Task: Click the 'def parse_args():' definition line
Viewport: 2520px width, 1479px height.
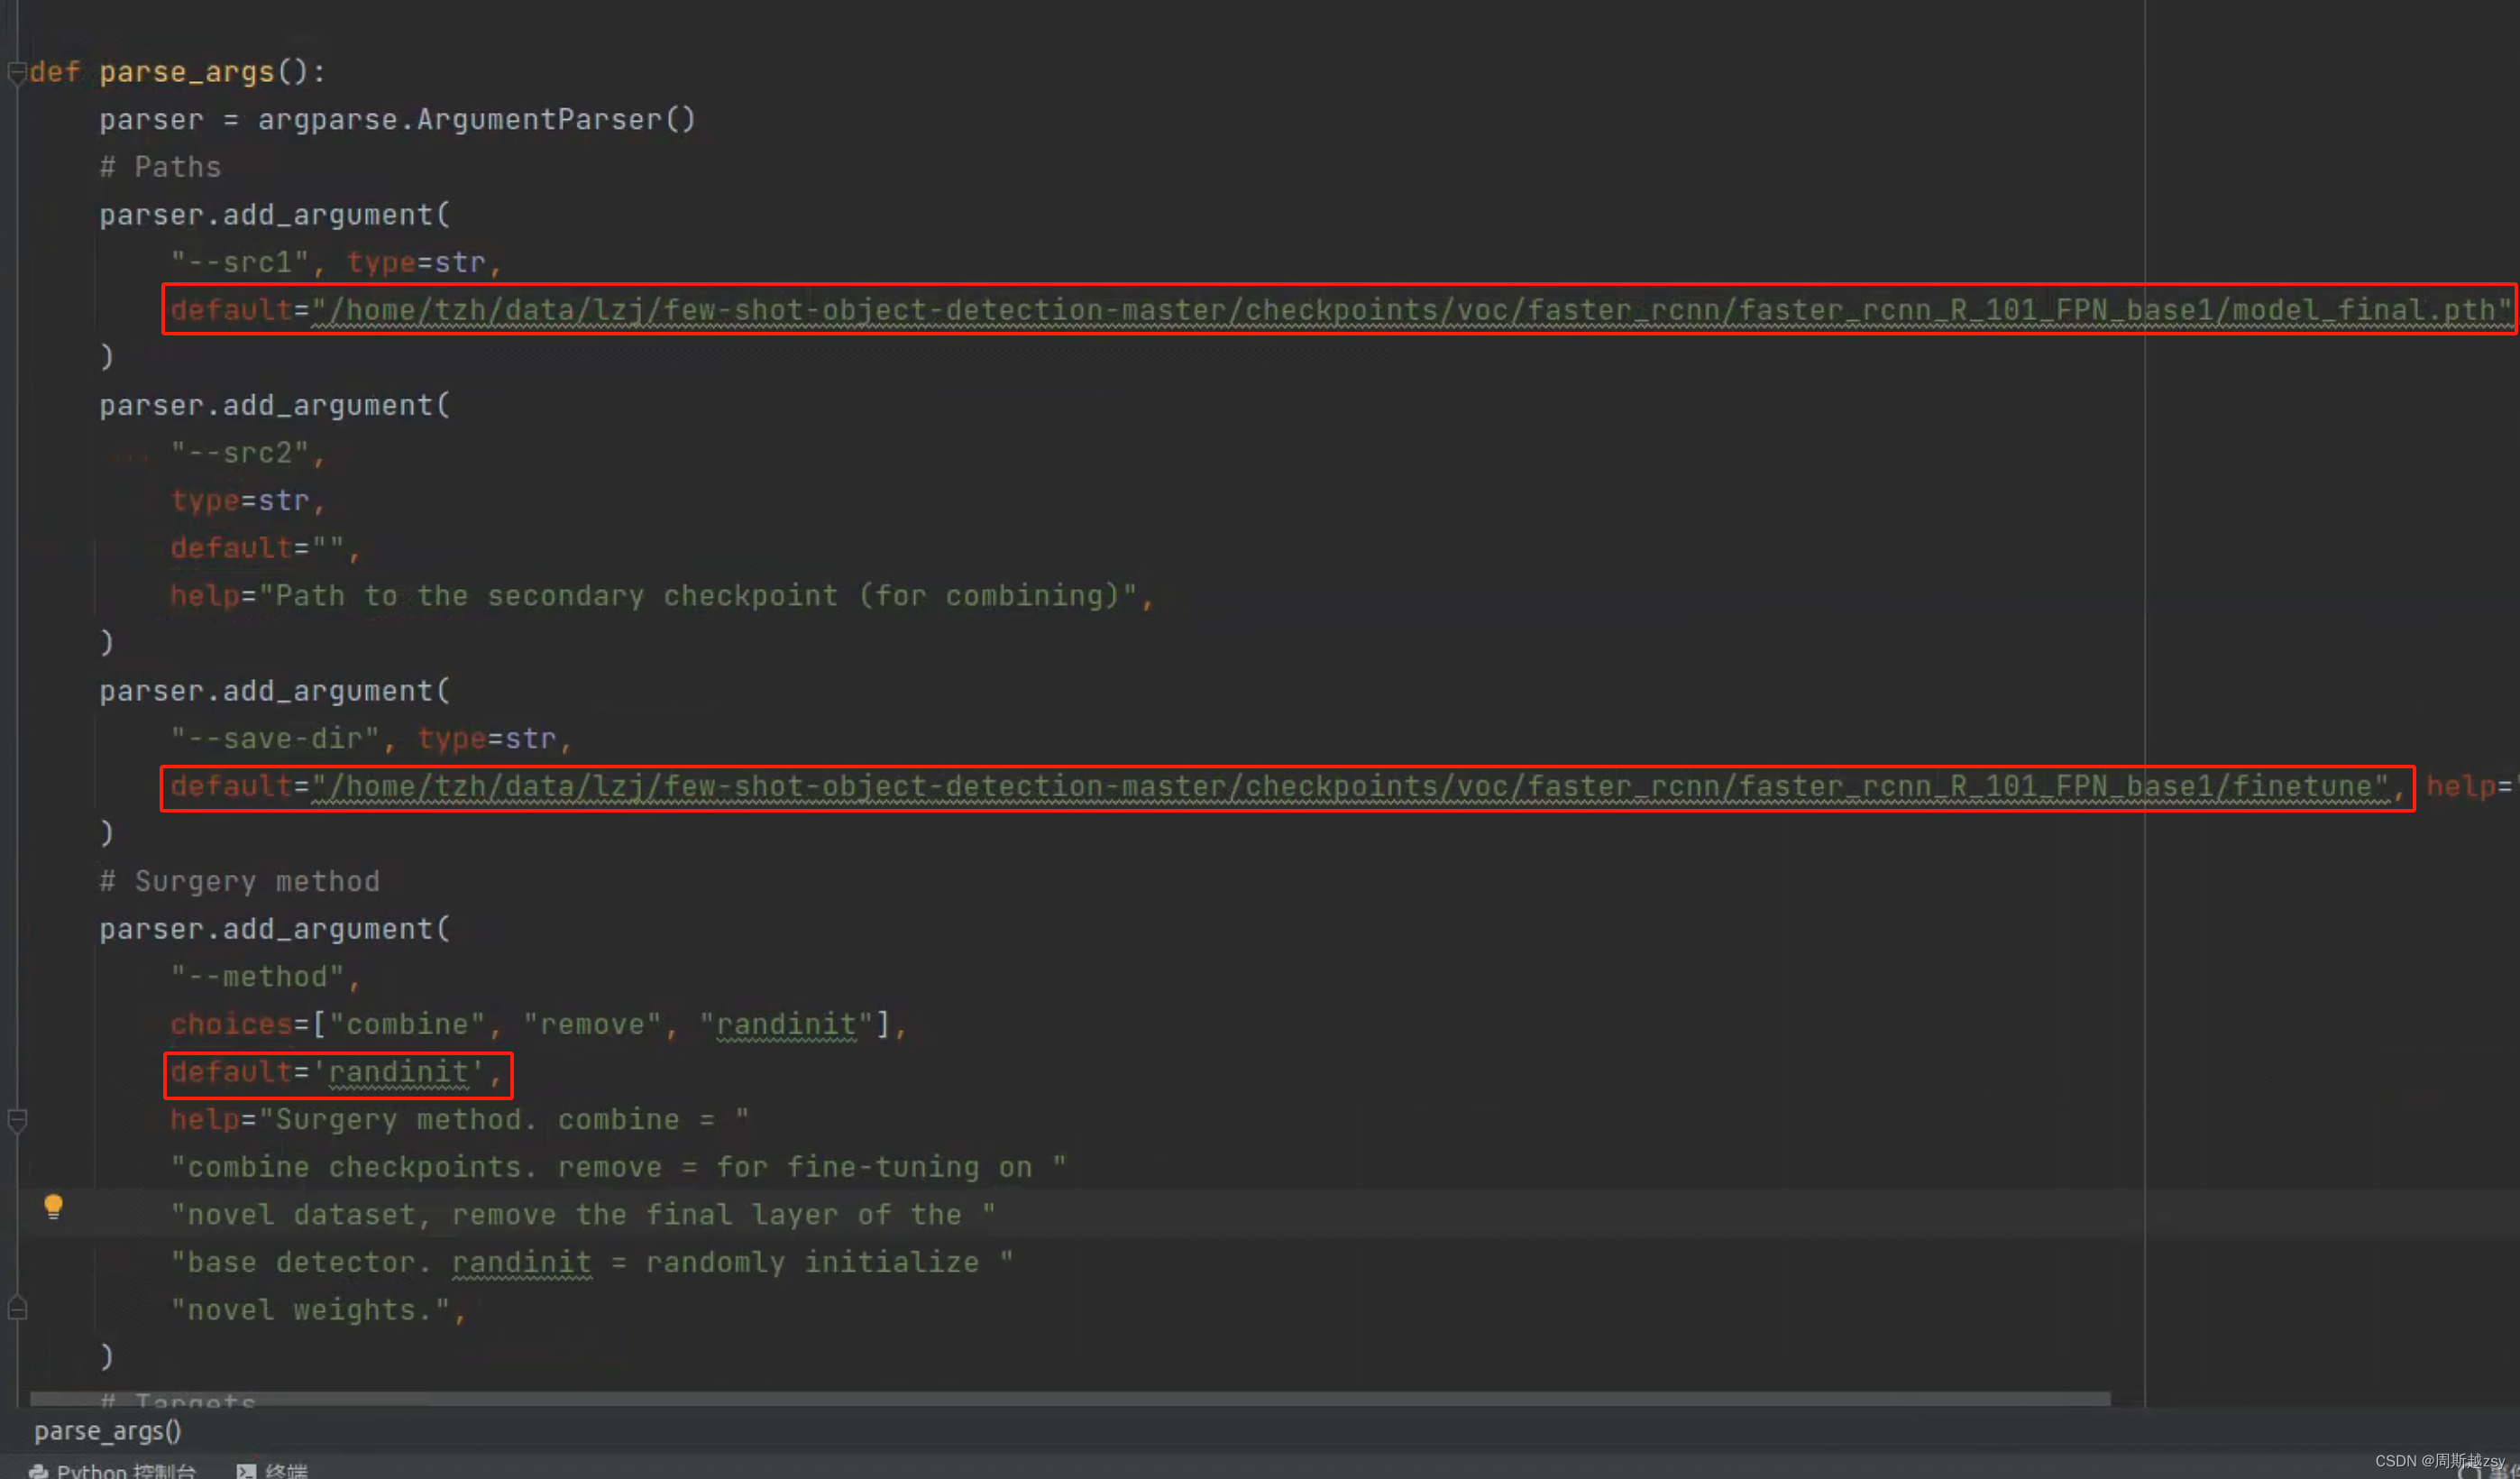Action: tap(178, 72)
